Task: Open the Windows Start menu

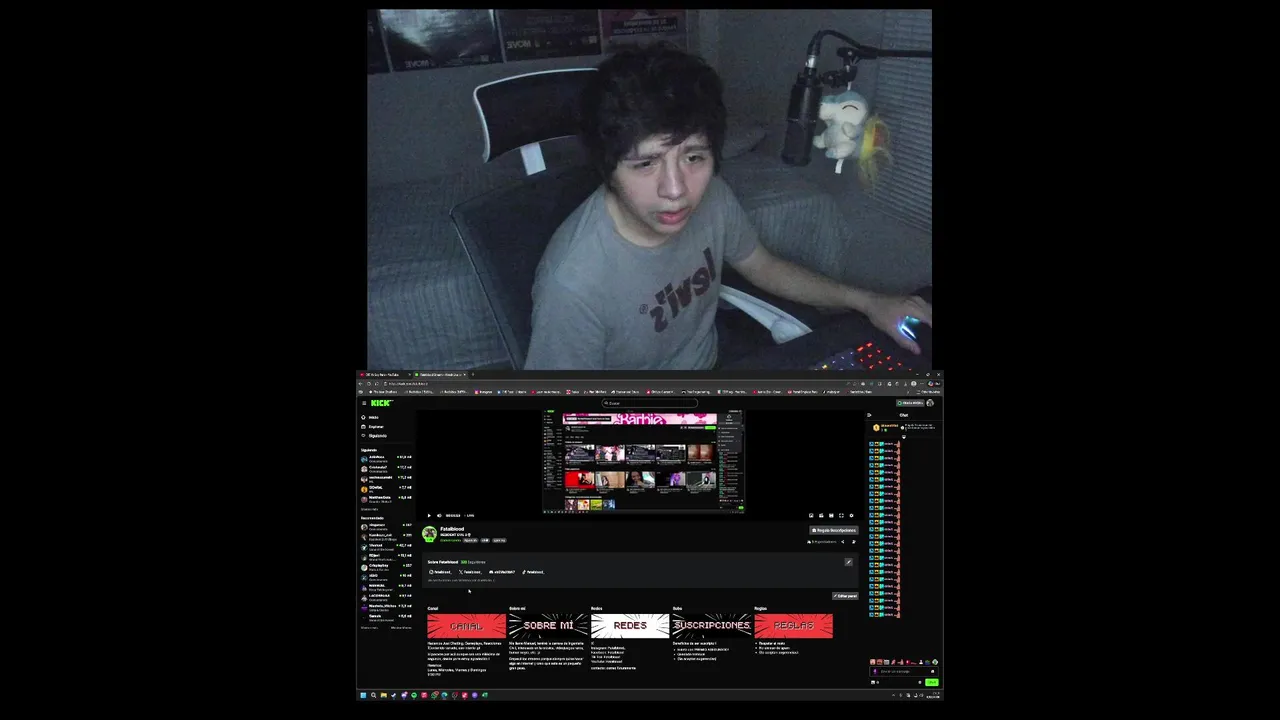Action: point(363,695)
